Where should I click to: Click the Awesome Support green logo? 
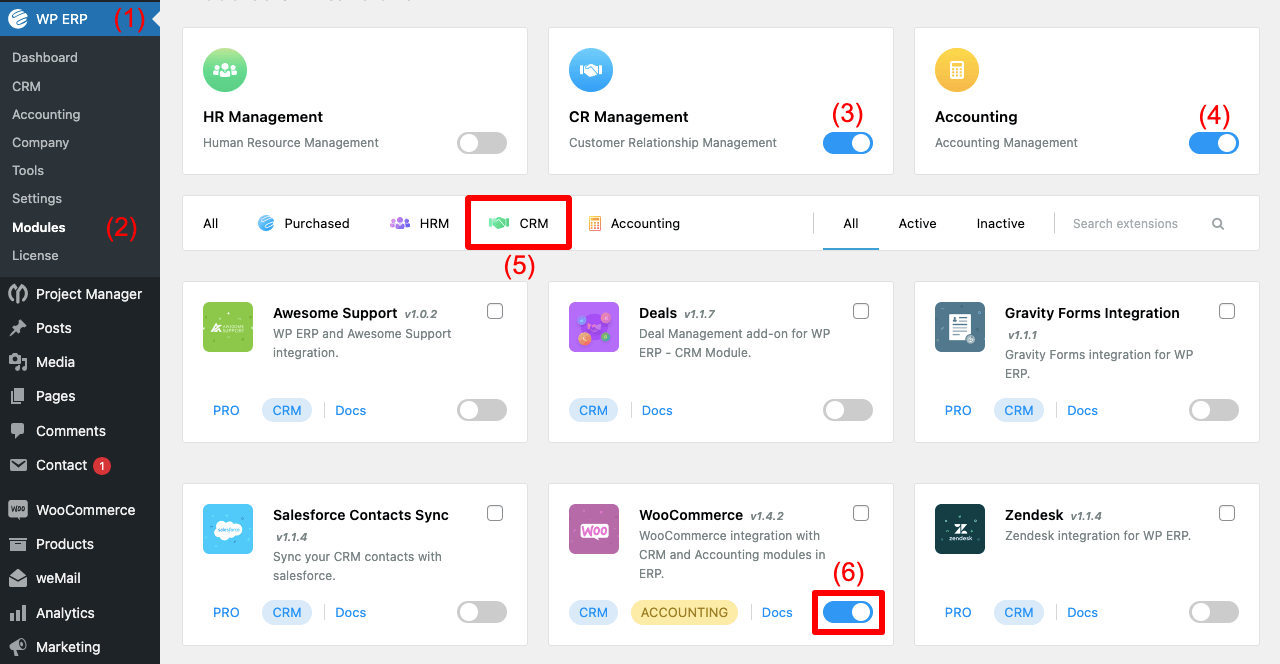point(228,327)
